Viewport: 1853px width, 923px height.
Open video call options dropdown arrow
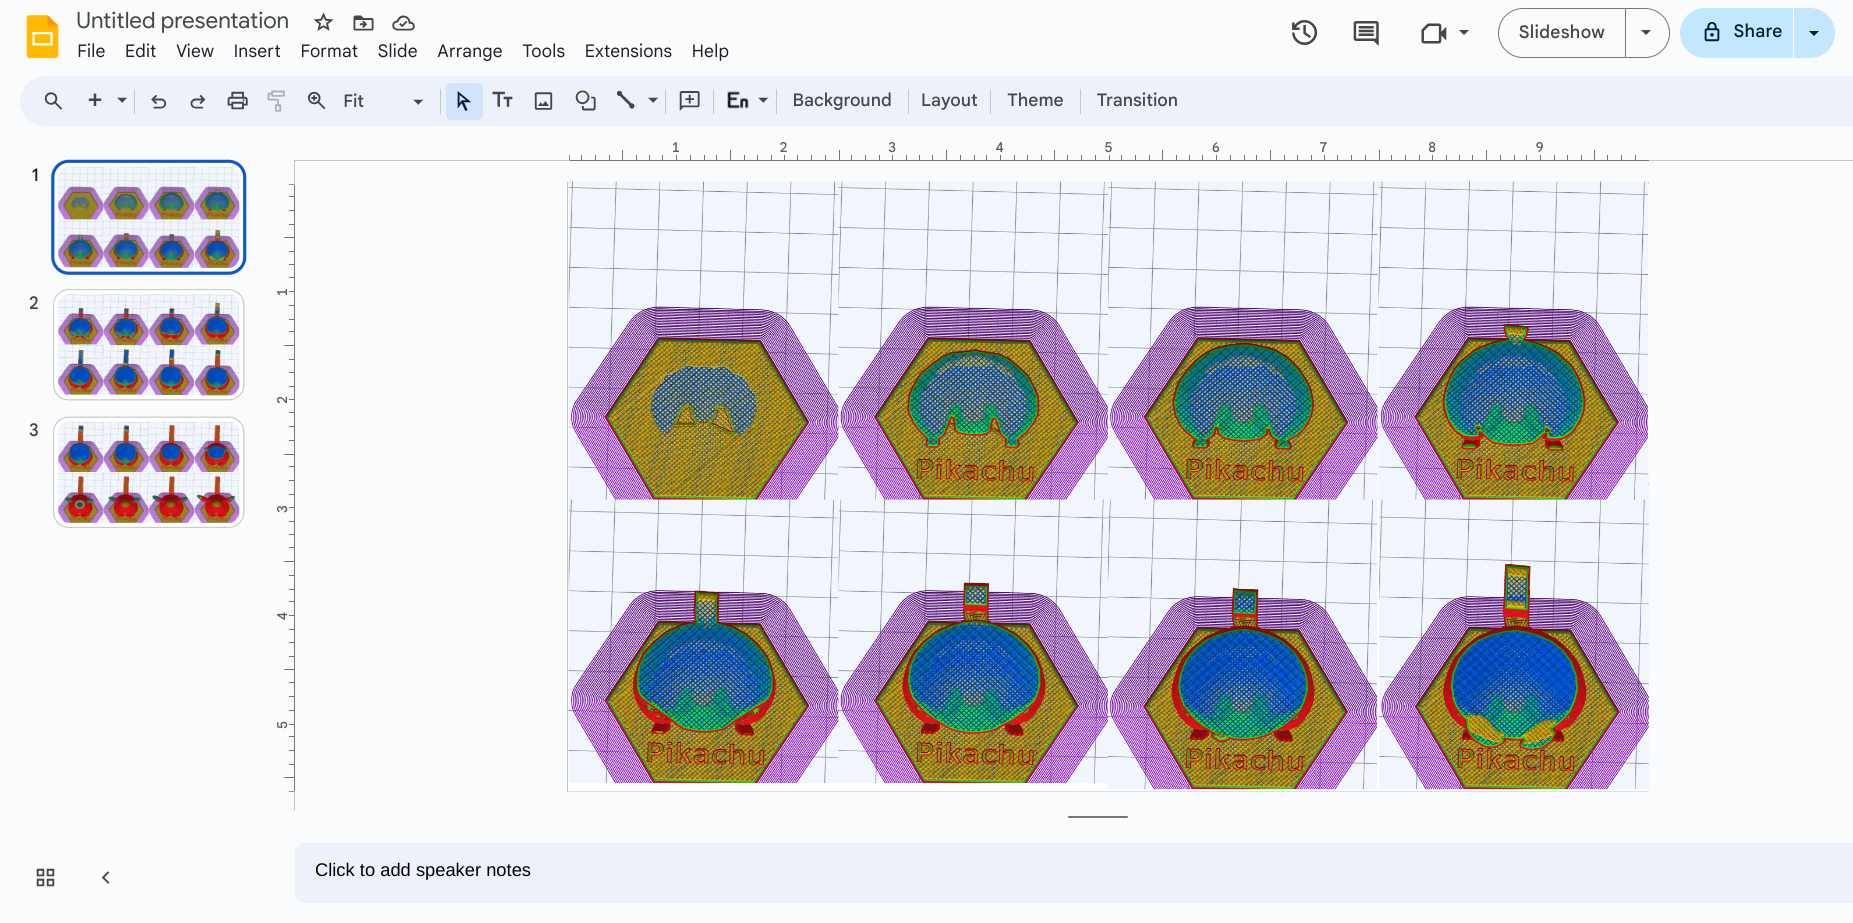(x=1464, y=33)
